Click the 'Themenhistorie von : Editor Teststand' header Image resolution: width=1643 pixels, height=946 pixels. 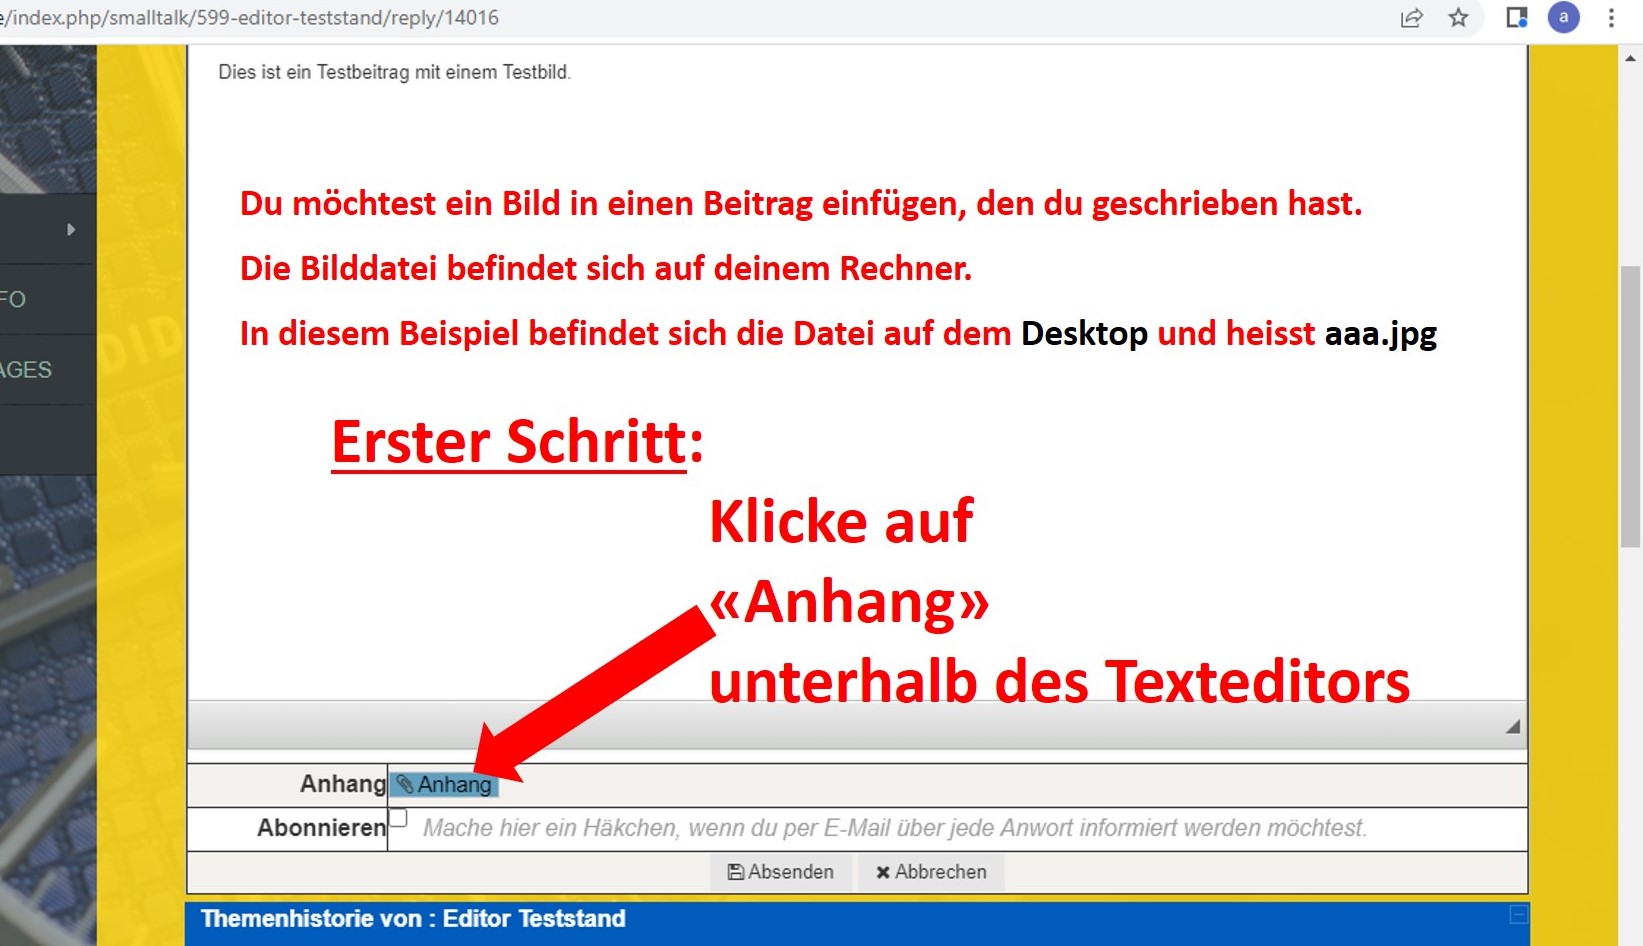tap(413, 919)
